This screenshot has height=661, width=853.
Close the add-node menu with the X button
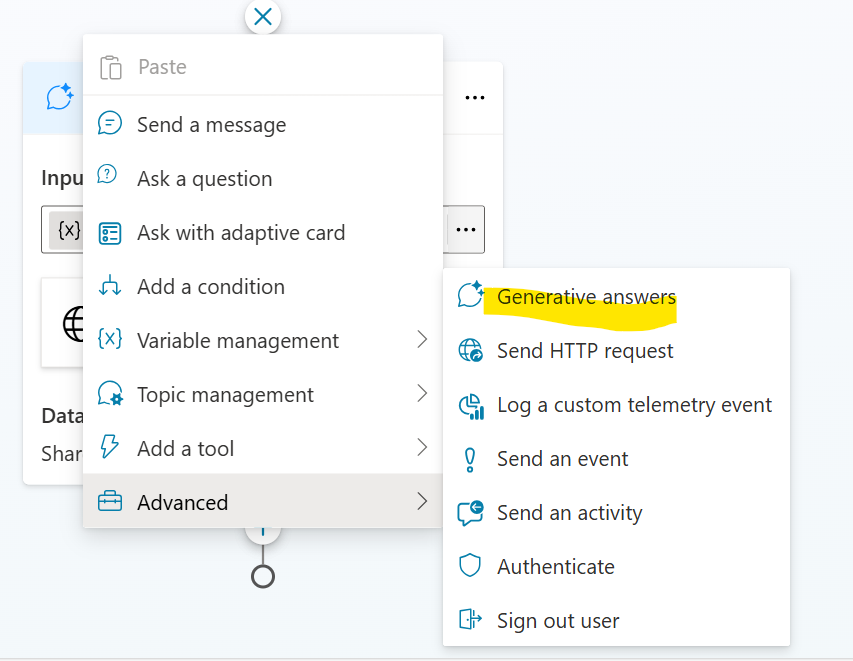[x=263, y=16]
